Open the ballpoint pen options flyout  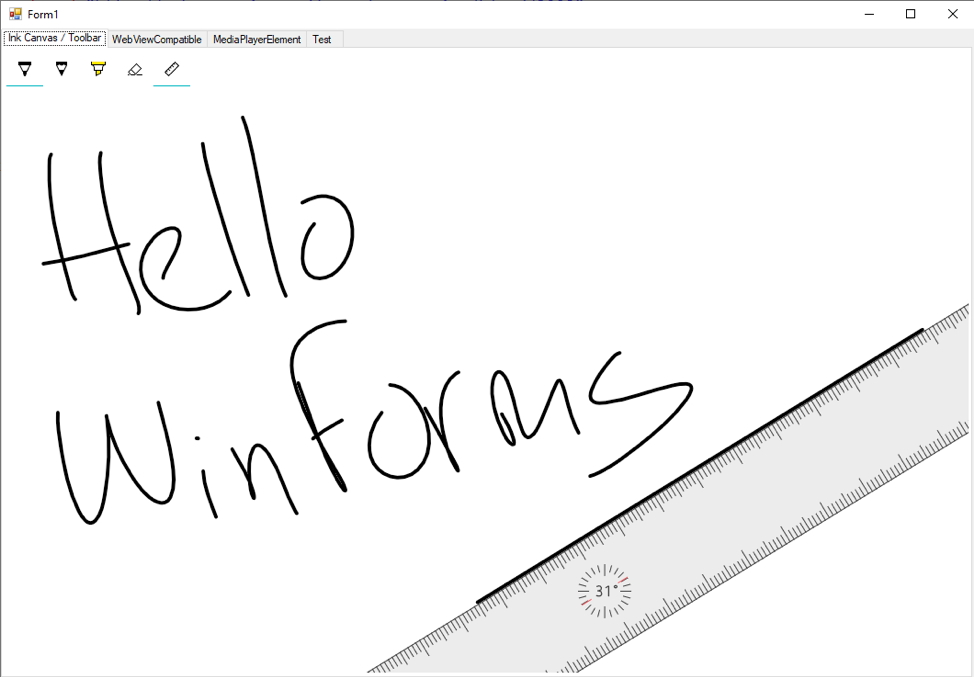[x=24, y=68]
